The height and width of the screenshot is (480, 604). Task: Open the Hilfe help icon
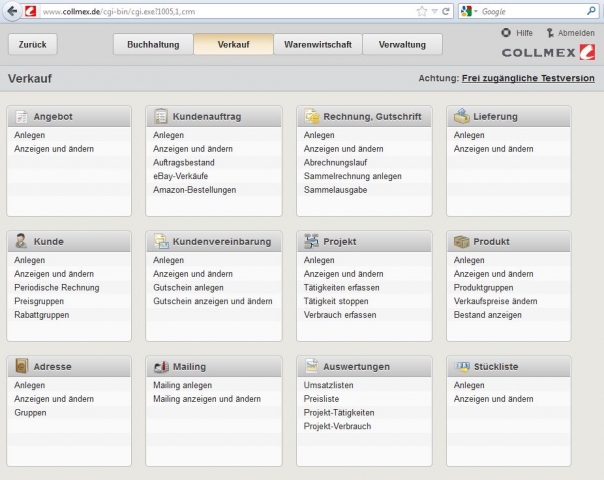[x=506, y=33]
